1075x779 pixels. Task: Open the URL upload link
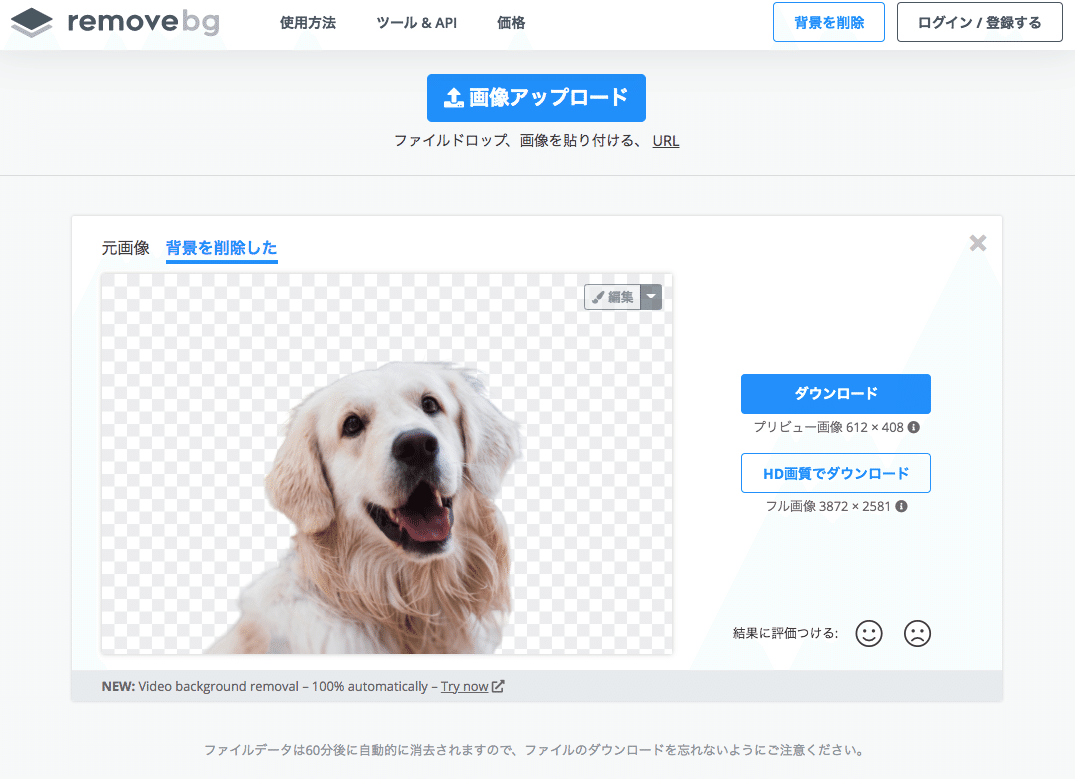(x=666, y=140)
